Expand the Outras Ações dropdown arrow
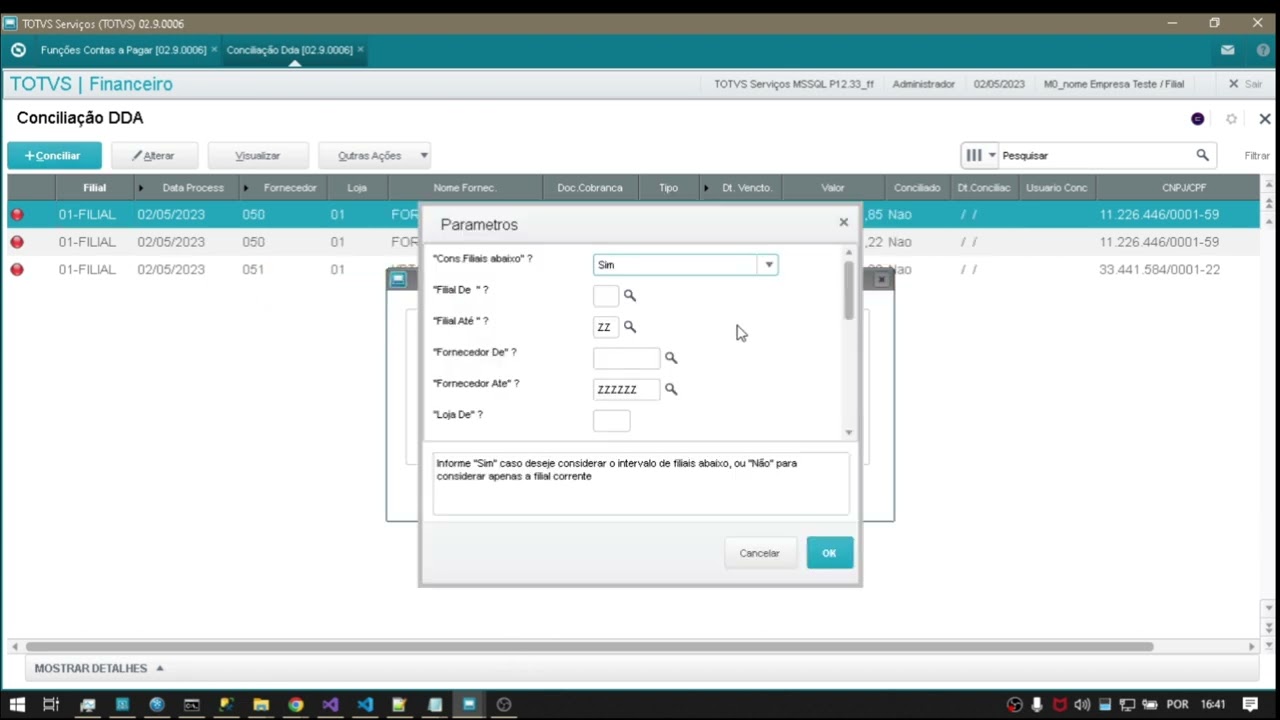1280x720 pixels. tap(424, 156)
